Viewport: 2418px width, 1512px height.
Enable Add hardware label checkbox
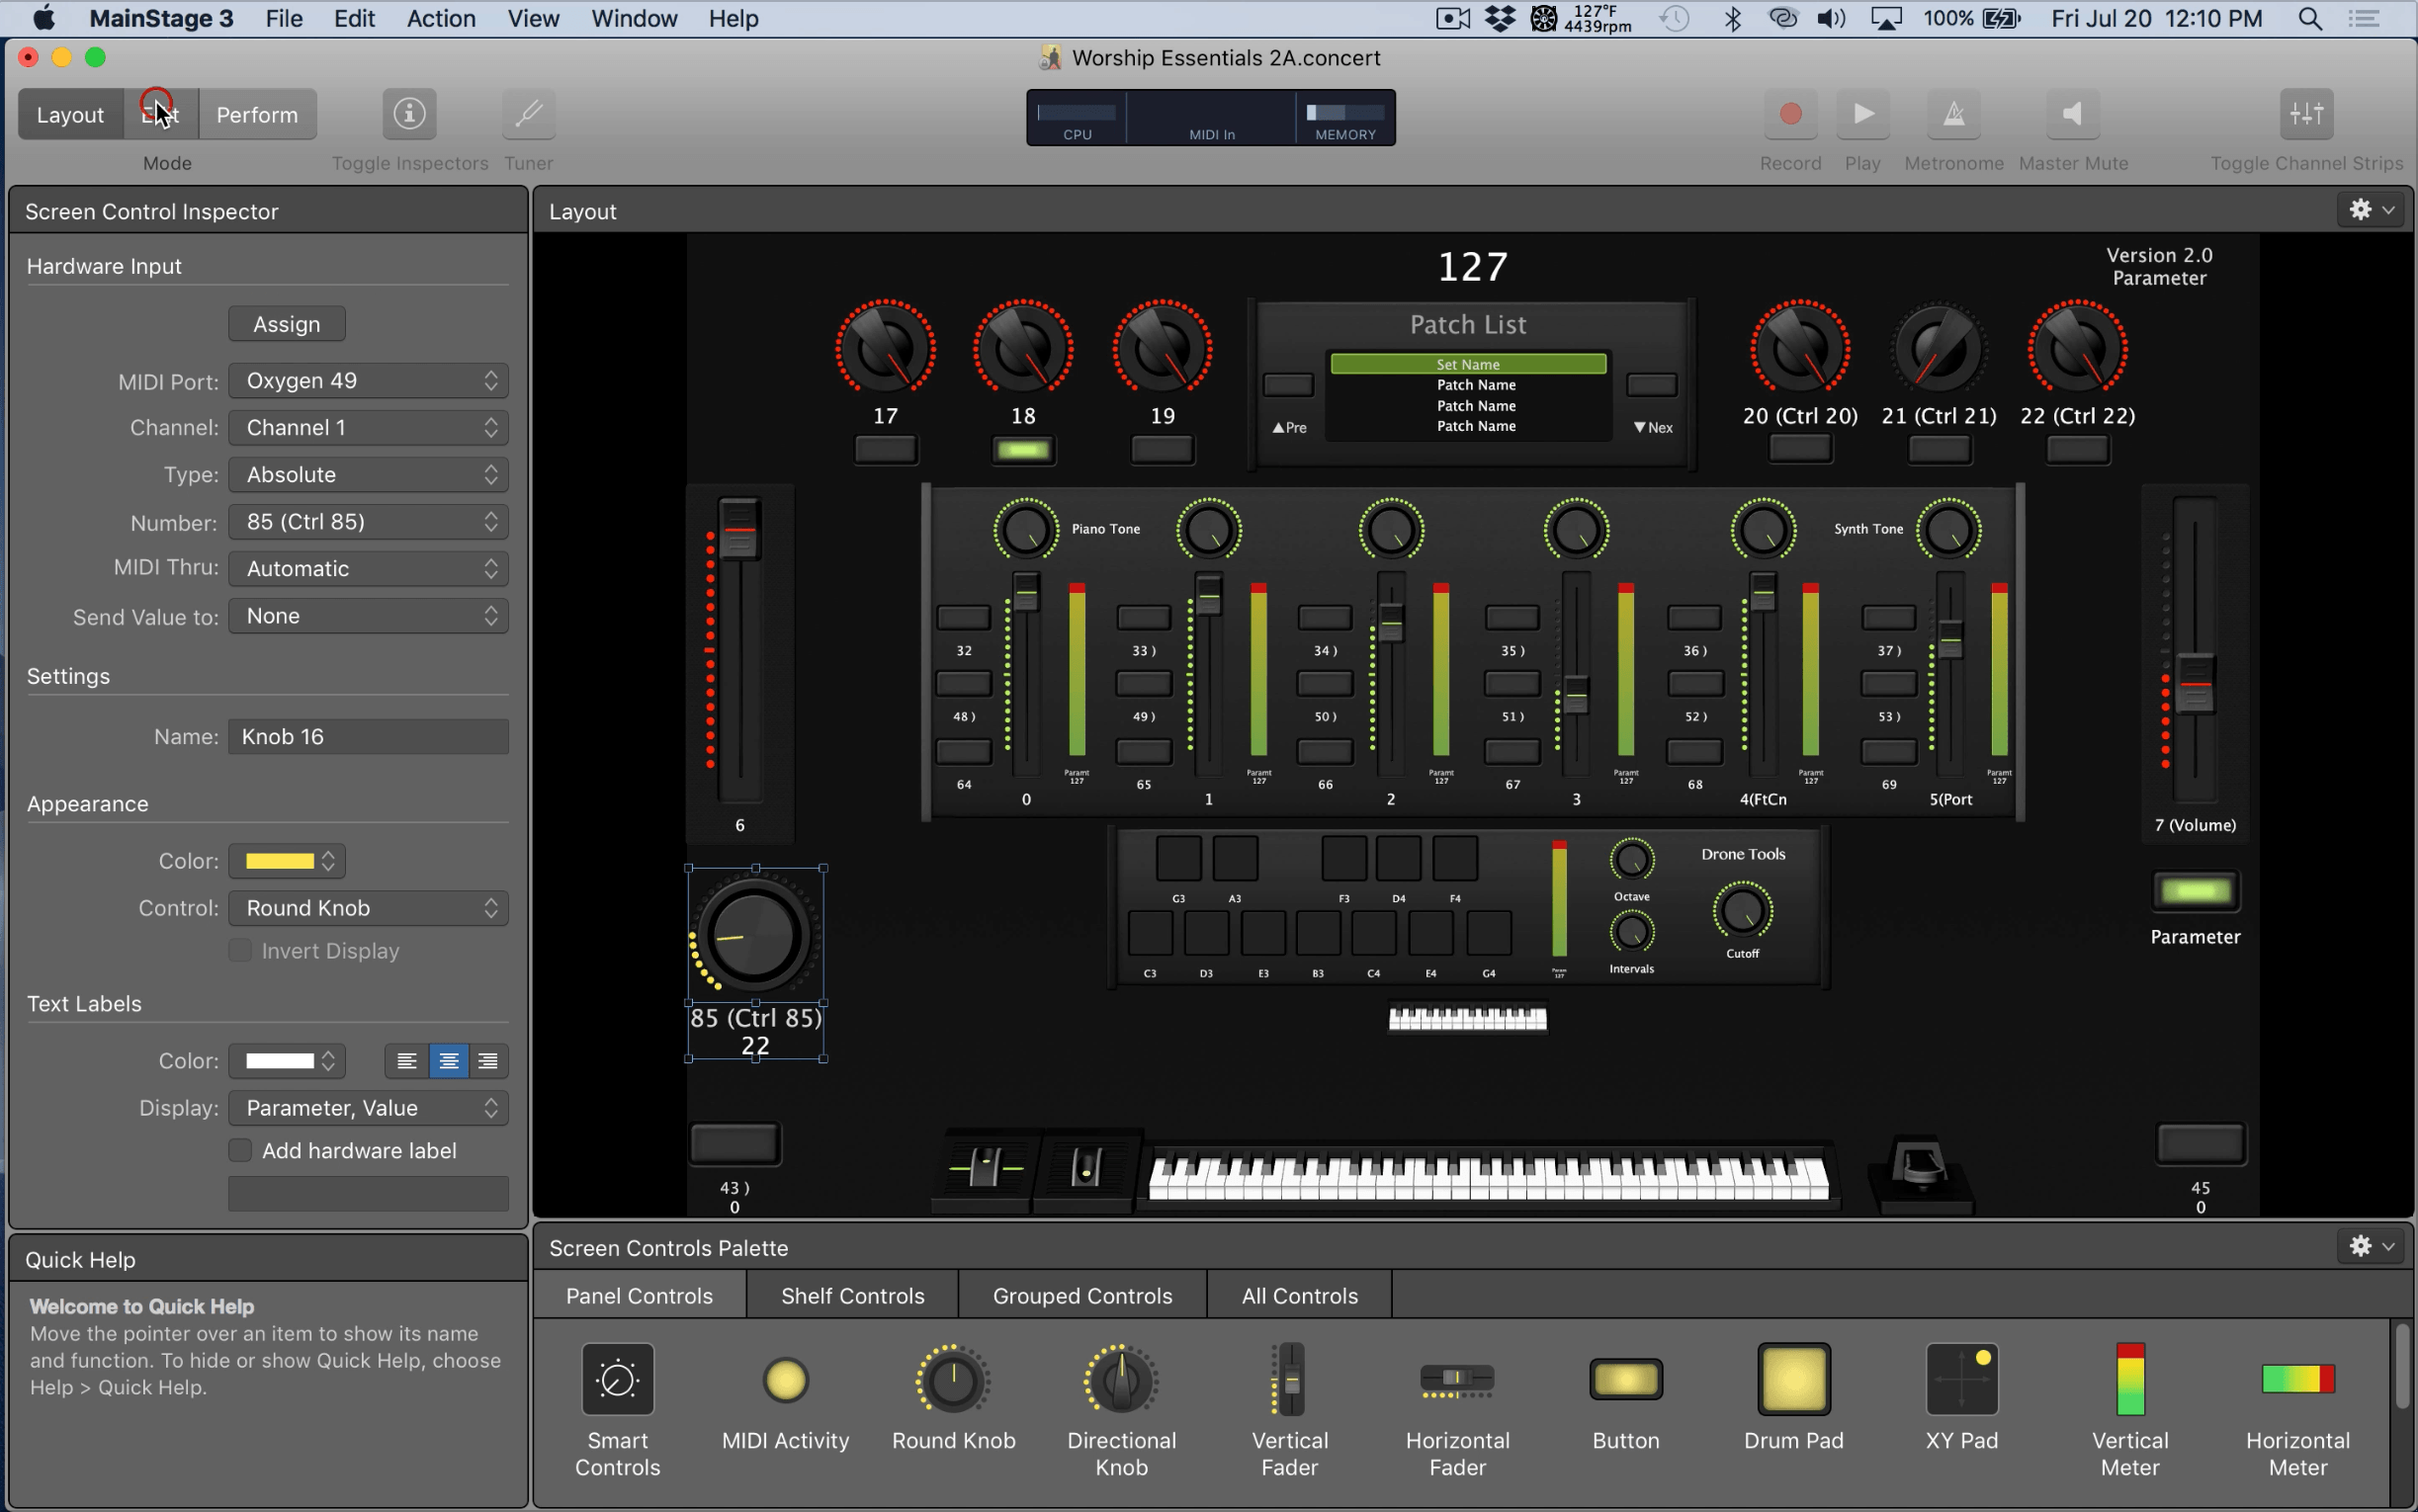click(x=240, y=1150)
